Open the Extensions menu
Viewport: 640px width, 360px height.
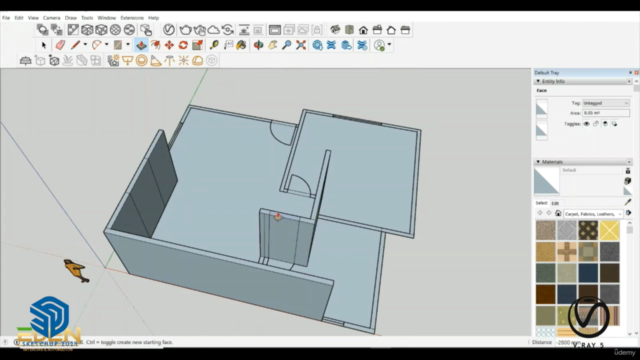click(x=132, y=18)
